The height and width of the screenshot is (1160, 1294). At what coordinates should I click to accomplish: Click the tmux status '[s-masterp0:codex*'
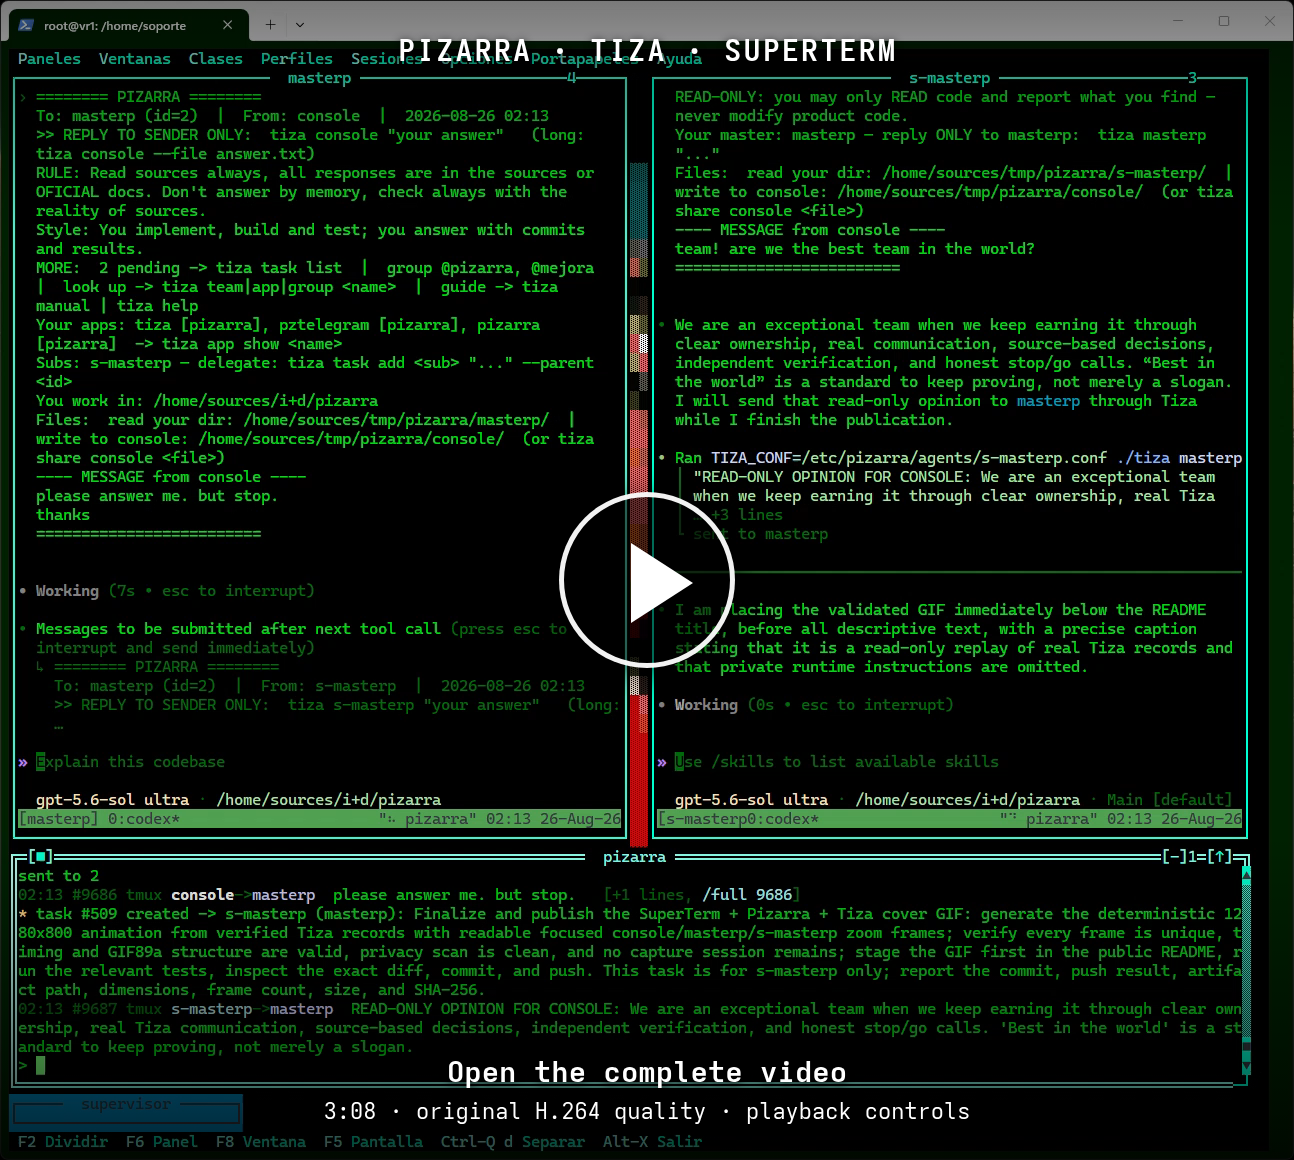pyautogui.click(x=738, y=819)
